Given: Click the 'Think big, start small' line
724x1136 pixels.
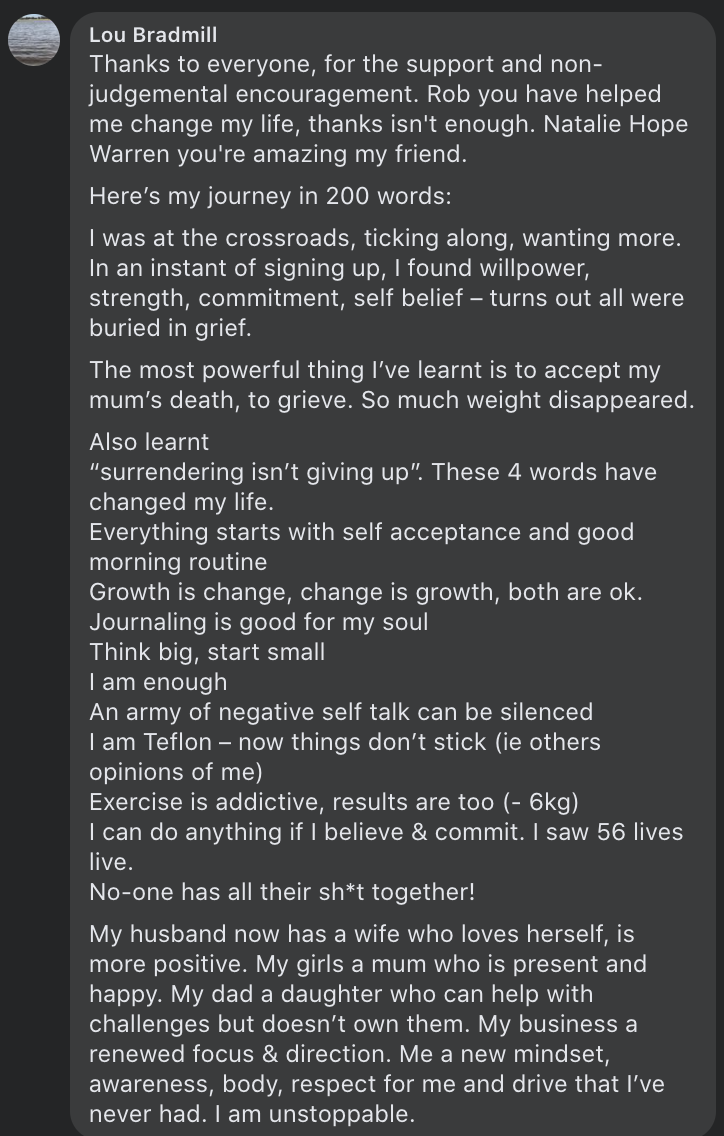Looking at the screenshot, I should tap(207, 652).
